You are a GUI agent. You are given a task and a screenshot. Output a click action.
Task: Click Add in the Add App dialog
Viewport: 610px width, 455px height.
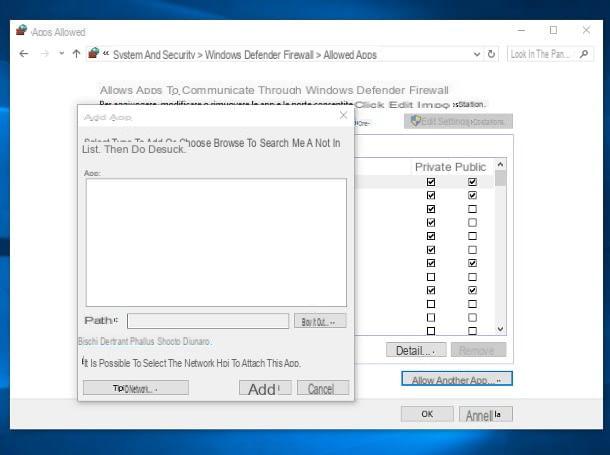click(265, 388)
